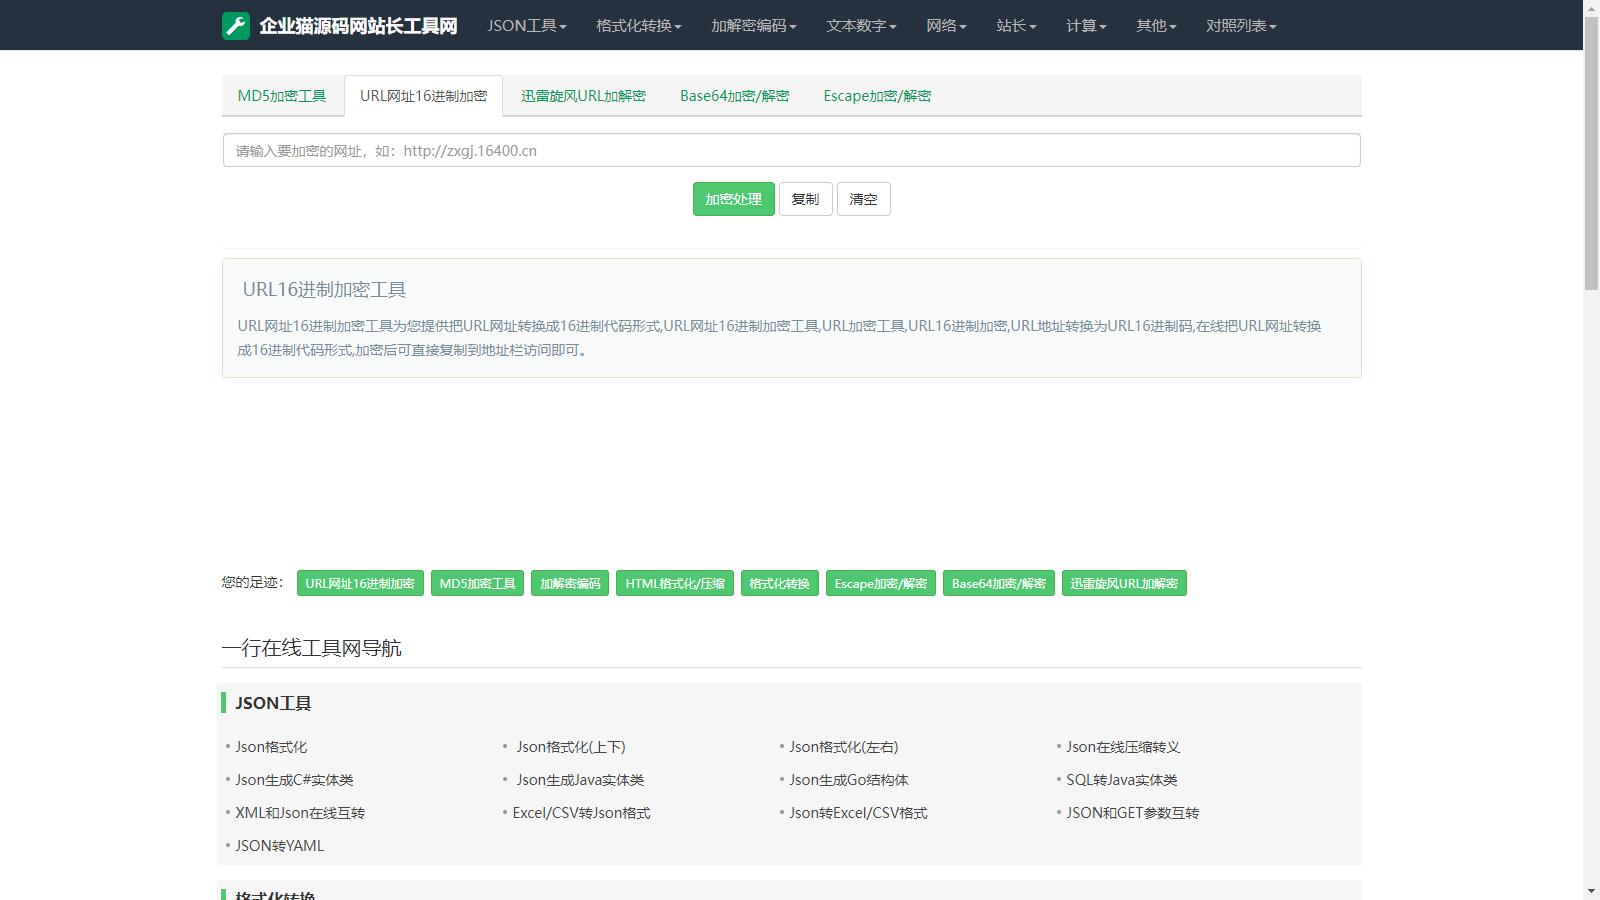The width and height of the screenshot is (1600, 900).
Task: Click the MD5加密工具 footprint tag
Action: 477,583
